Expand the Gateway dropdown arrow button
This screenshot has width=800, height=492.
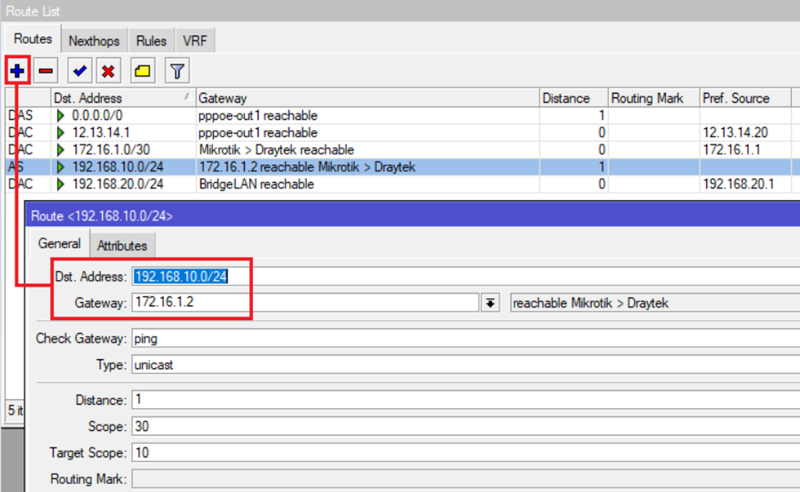(x=490, y=303)
